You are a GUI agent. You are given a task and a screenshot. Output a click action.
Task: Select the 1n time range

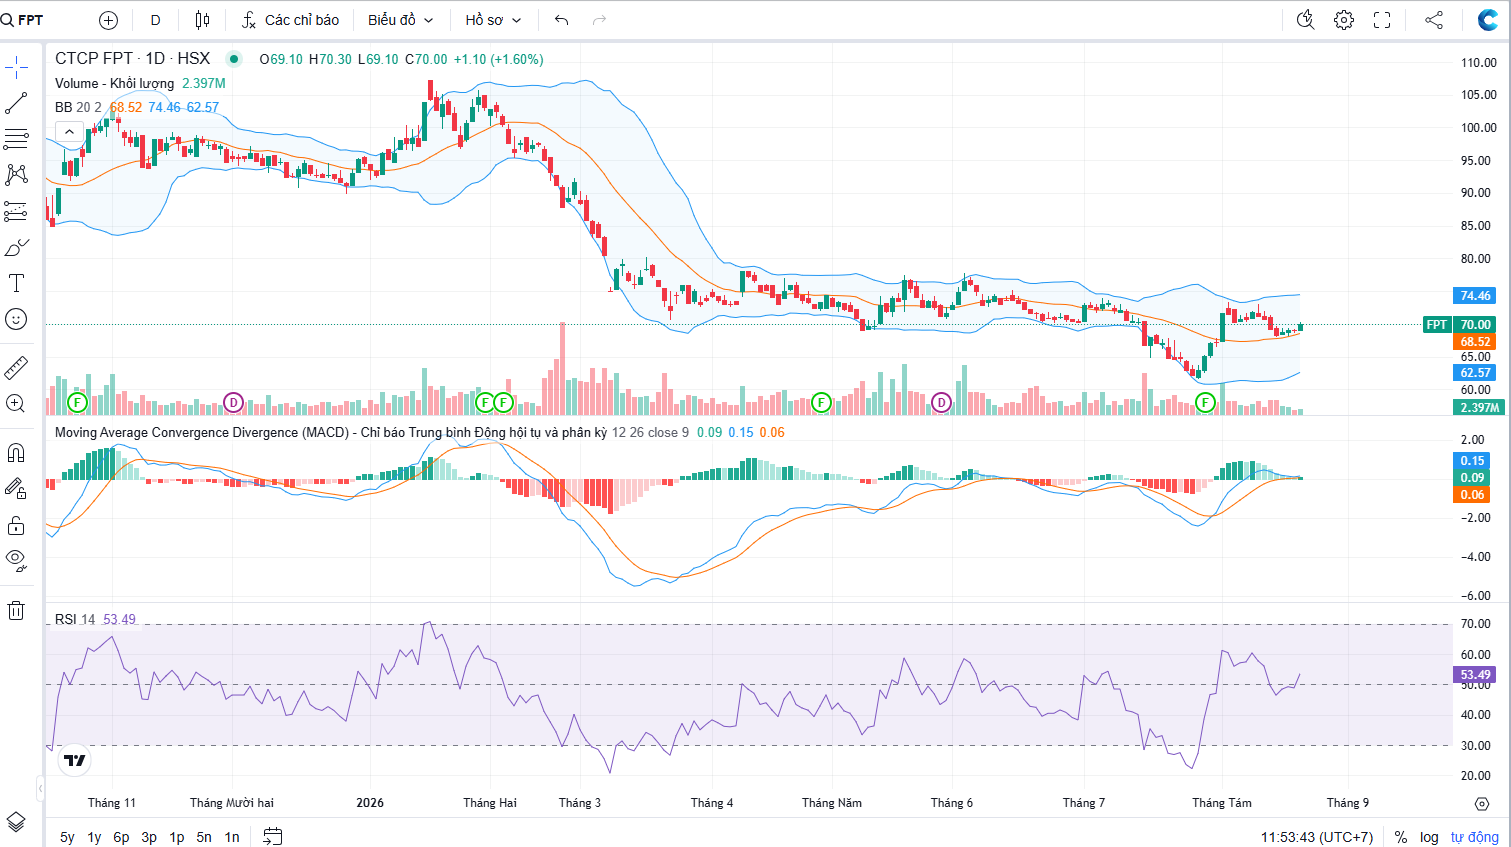tap(232, 837)
